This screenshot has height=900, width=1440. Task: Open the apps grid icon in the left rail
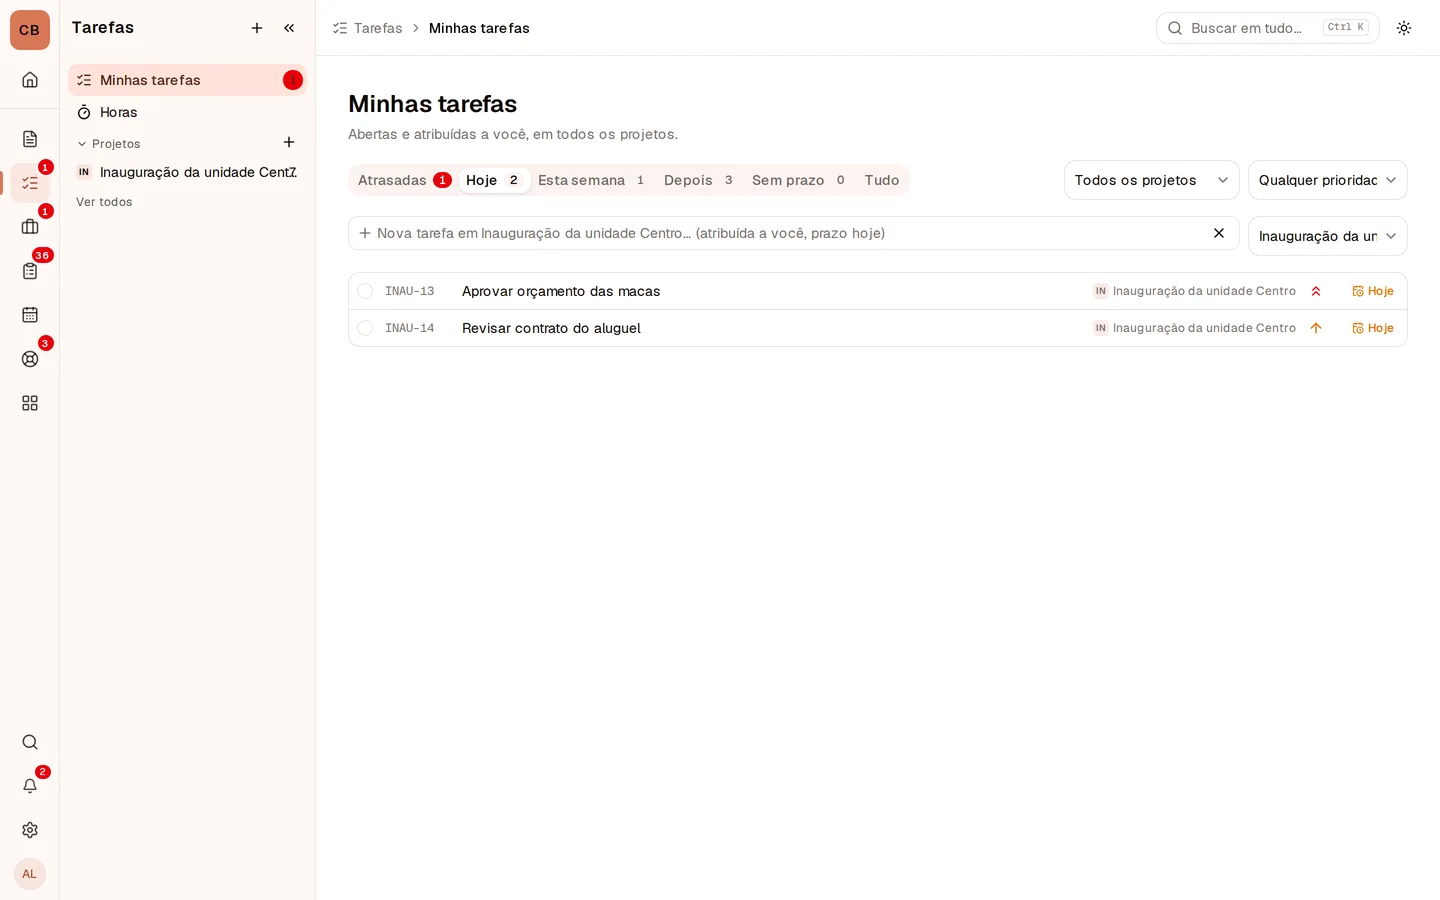tap(30, 403)
